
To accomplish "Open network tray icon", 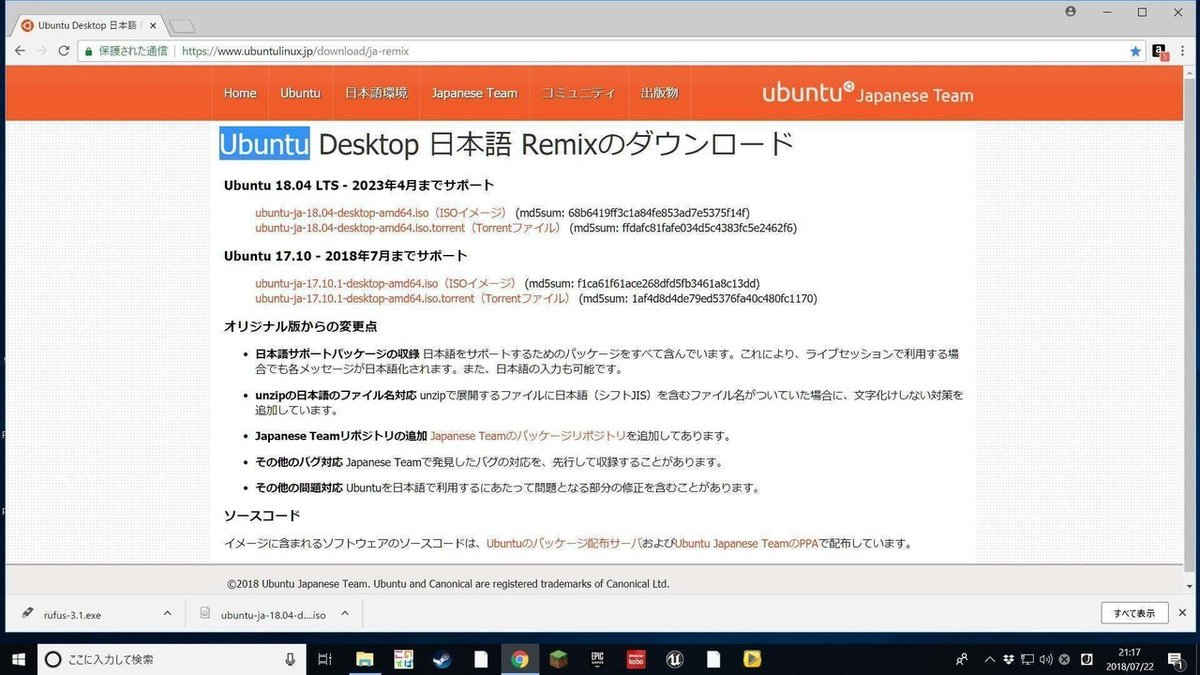I will 1027,659.
